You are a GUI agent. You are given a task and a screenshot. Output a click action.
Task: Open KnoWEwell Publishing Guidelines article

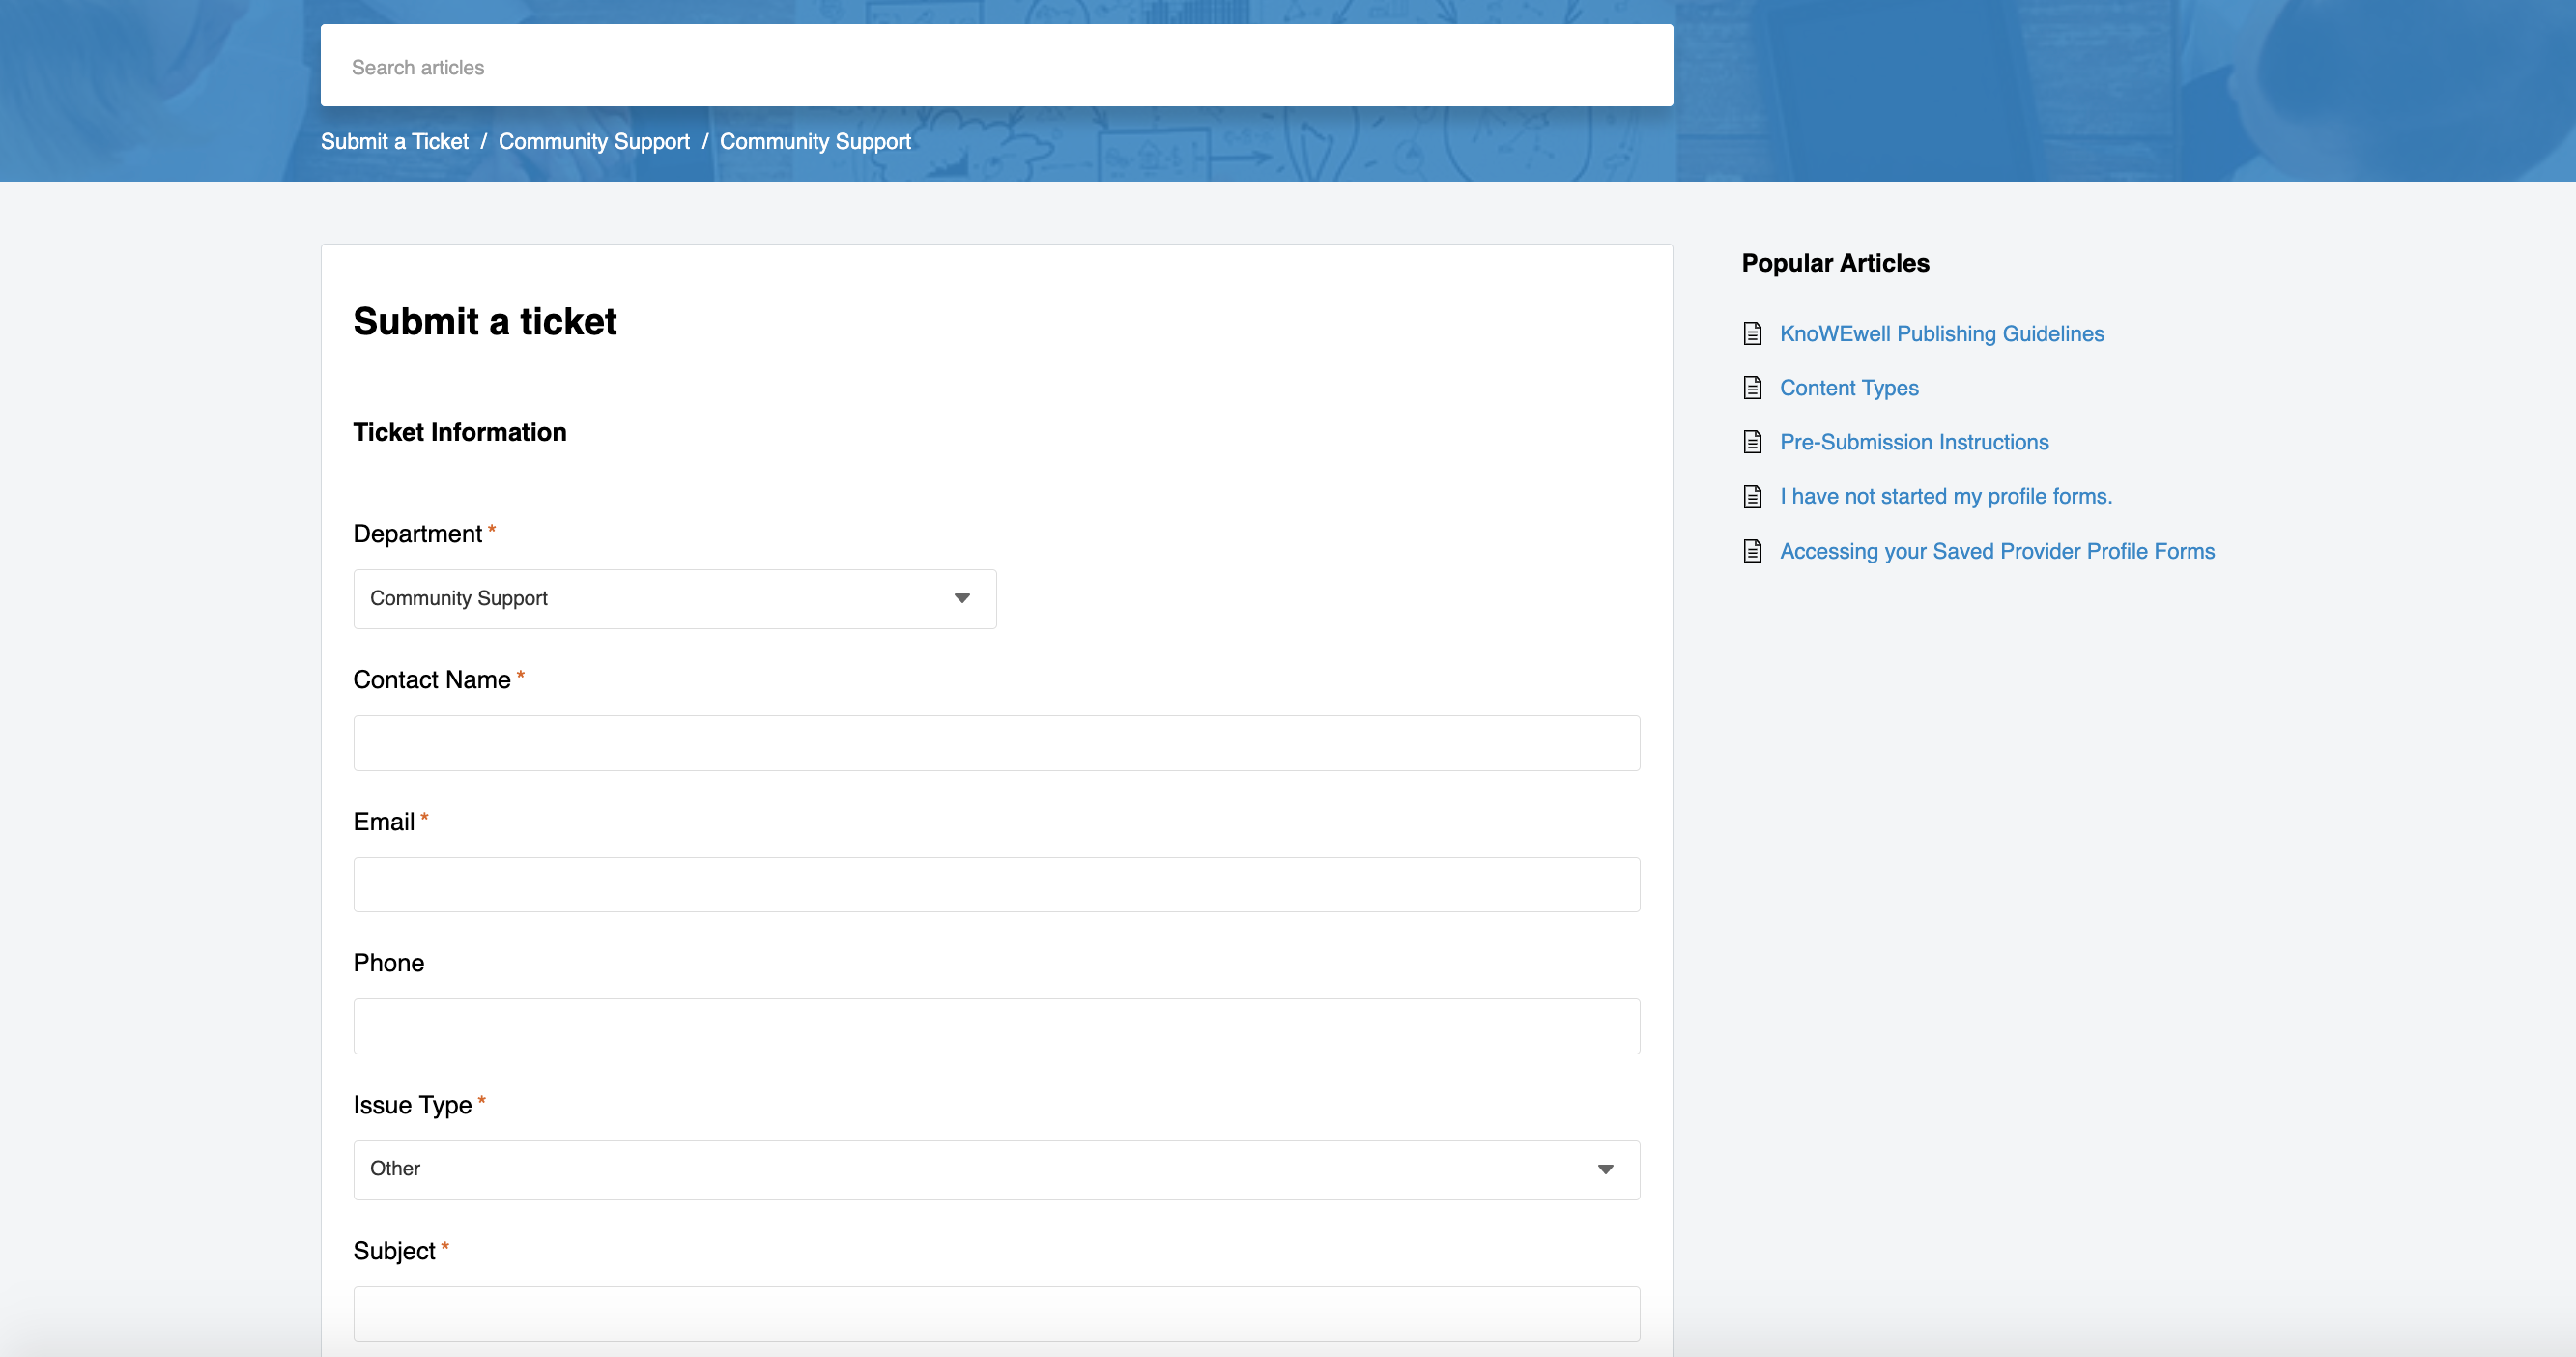tap(1941, 333)
